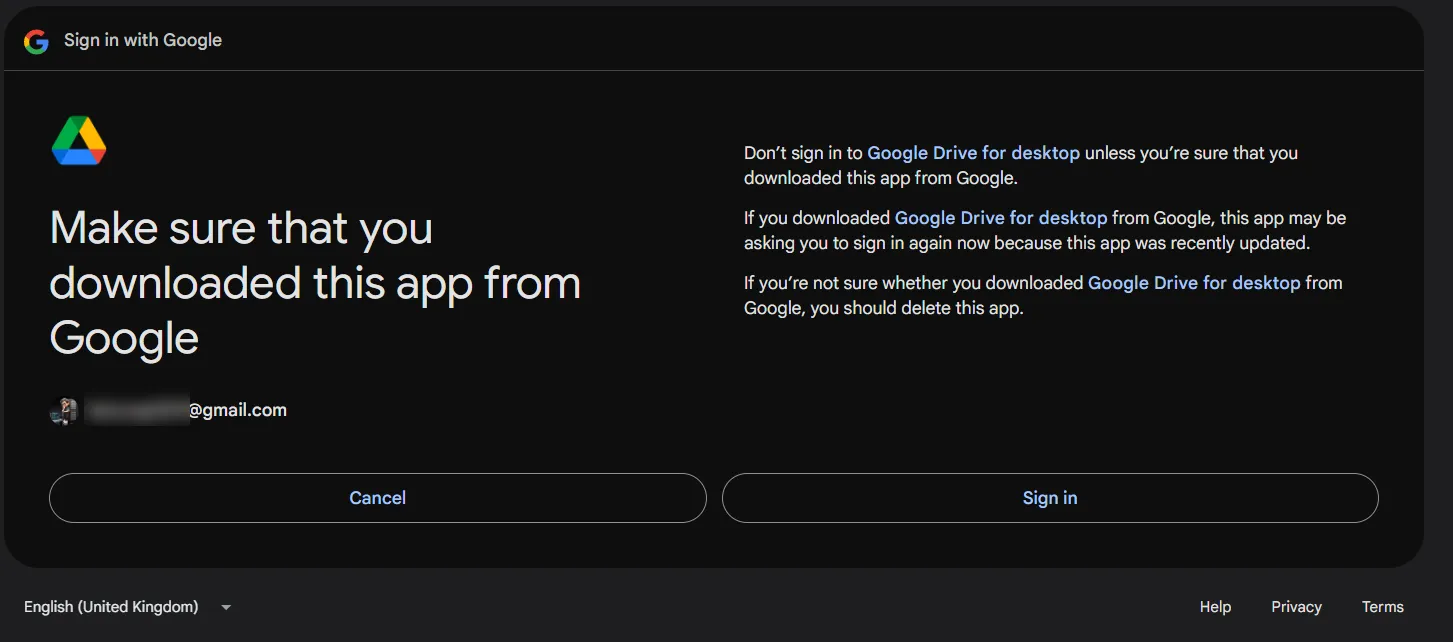This screenshot has height=642, width=1453.
Task: Open the Terms link in the footer
Action: click(1383, 607)
